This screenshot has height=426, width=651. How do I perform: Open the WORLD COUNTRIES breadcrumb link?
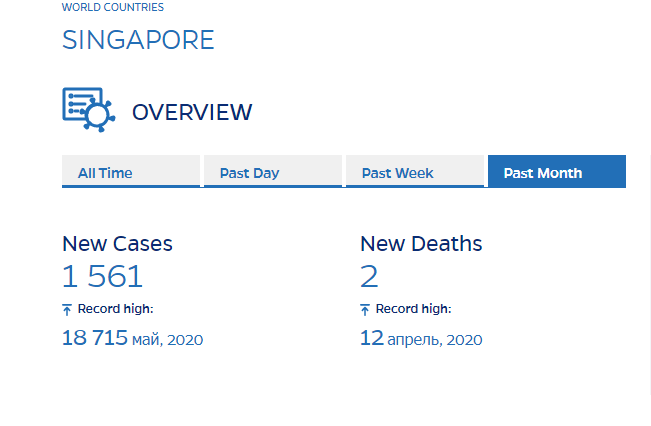point(113,7)
